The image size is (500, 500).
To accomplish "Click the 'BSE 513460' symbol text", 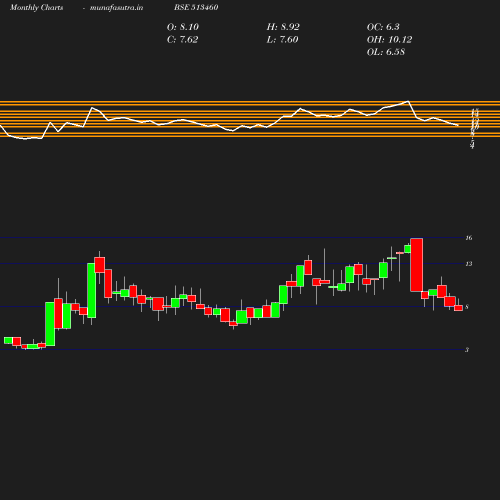I will (196, 7).
